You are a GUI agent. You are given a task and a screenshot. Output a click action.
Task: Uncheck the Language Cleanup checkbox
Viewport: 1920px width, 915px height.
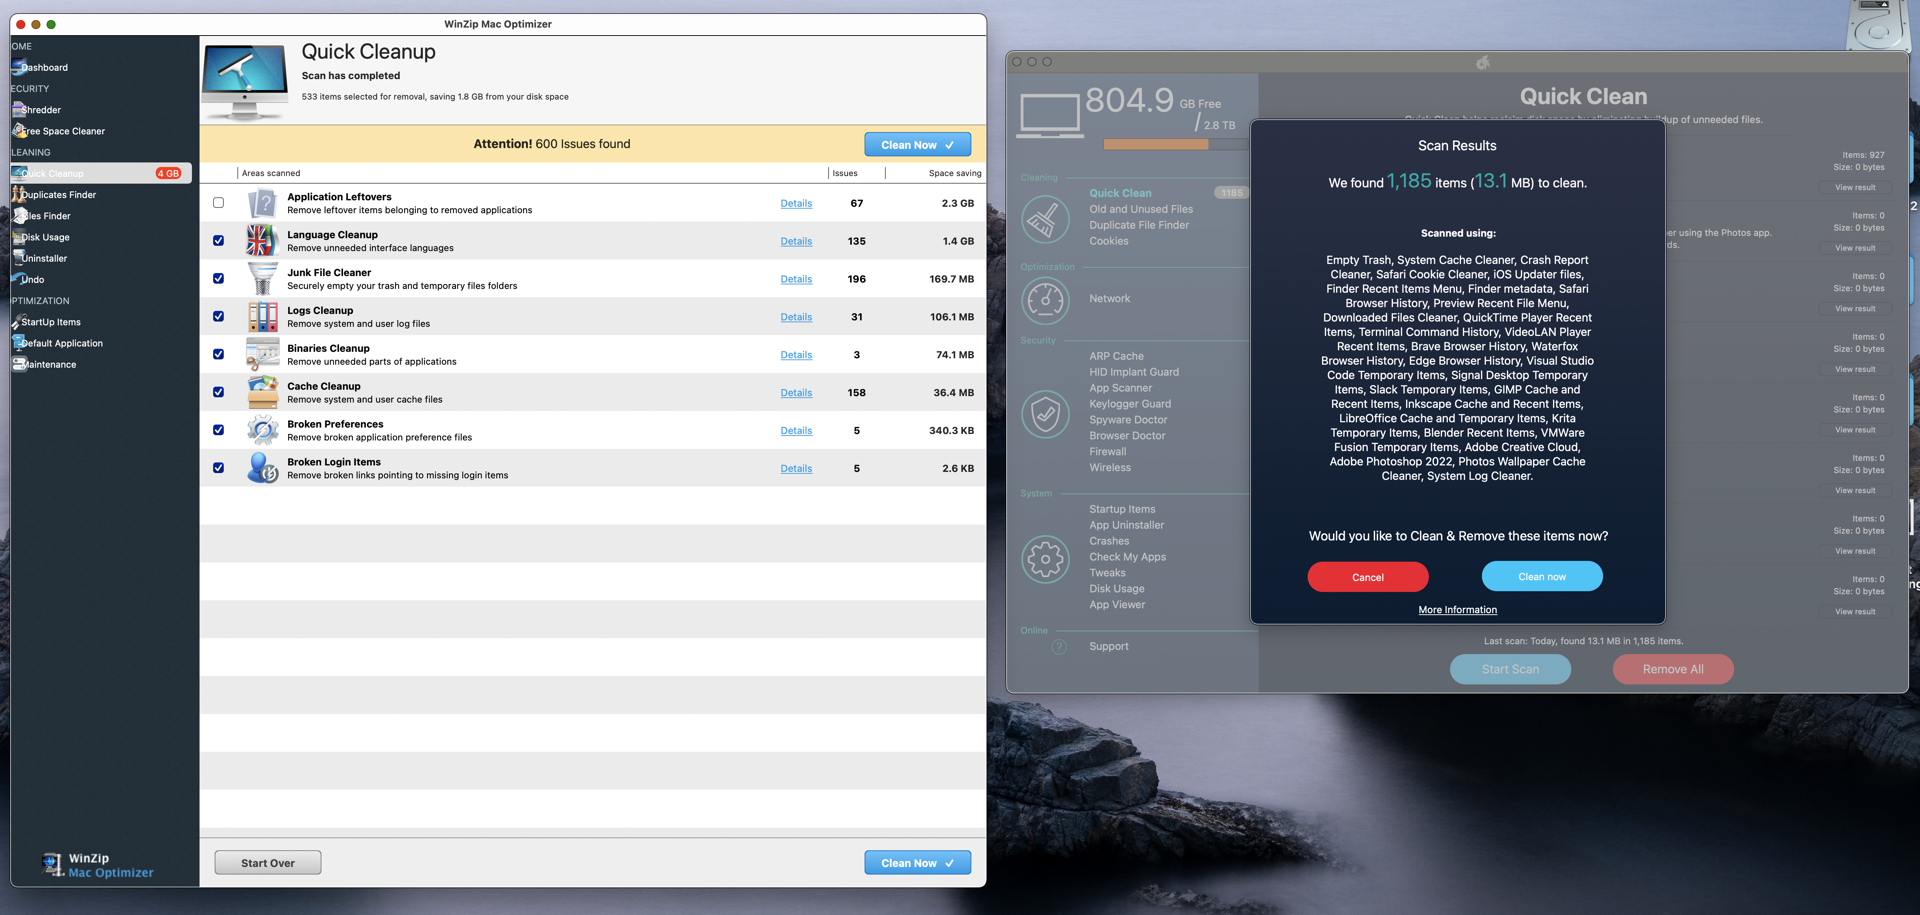[x=218, y=240]
